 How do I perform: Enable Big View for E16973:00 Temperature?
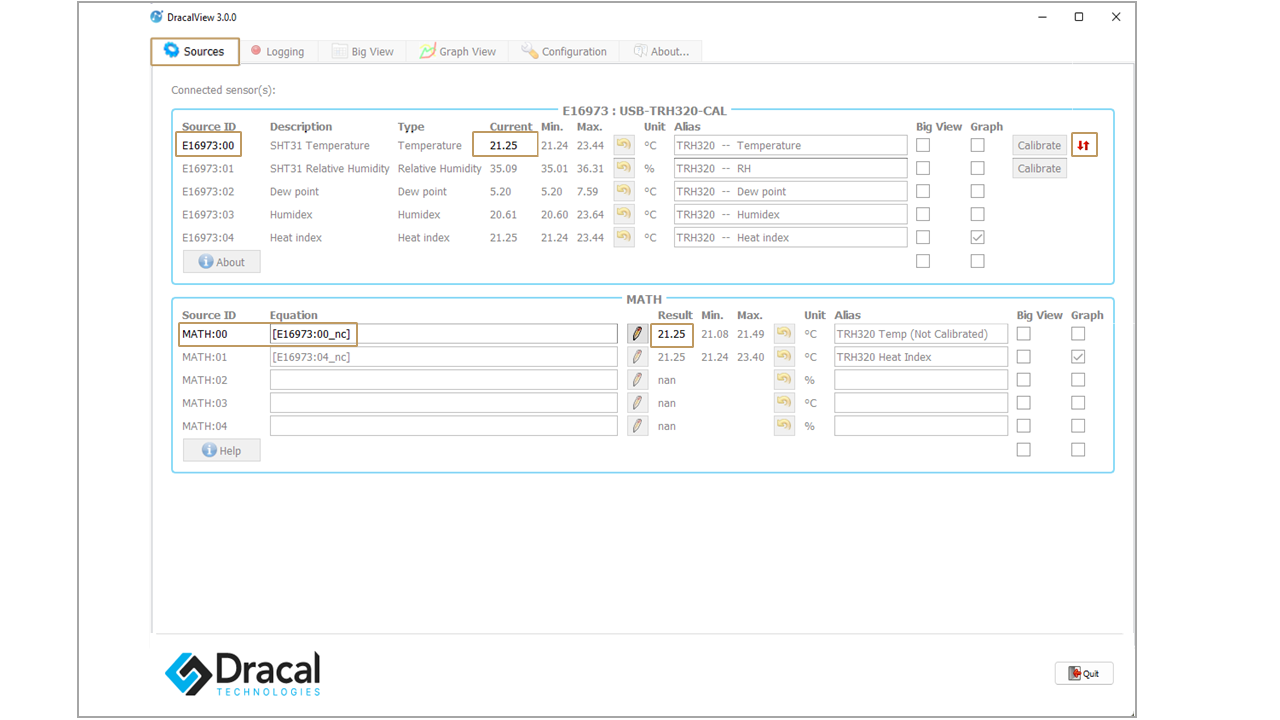pyautogui.click(x=923, y=145)
